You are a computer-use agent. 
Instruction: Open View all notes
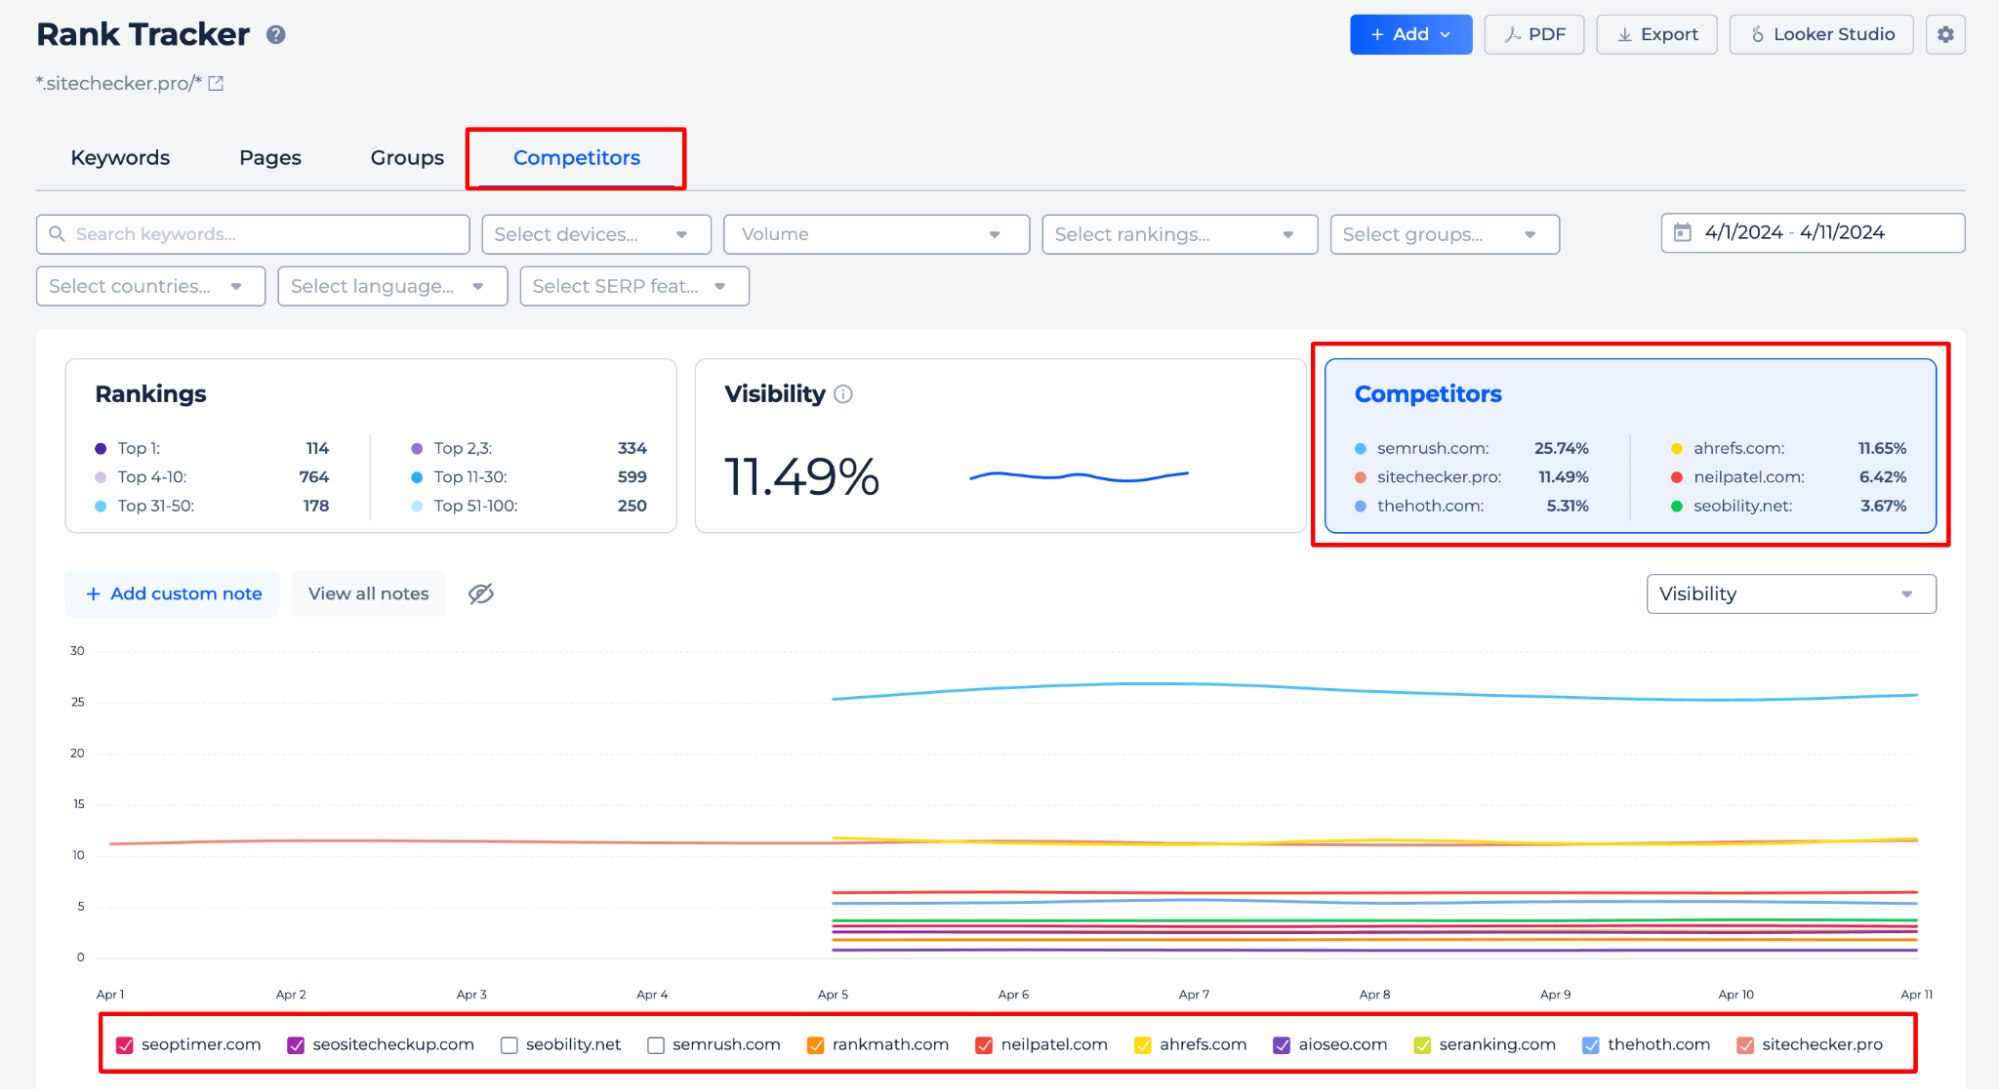tap(368, 594)
